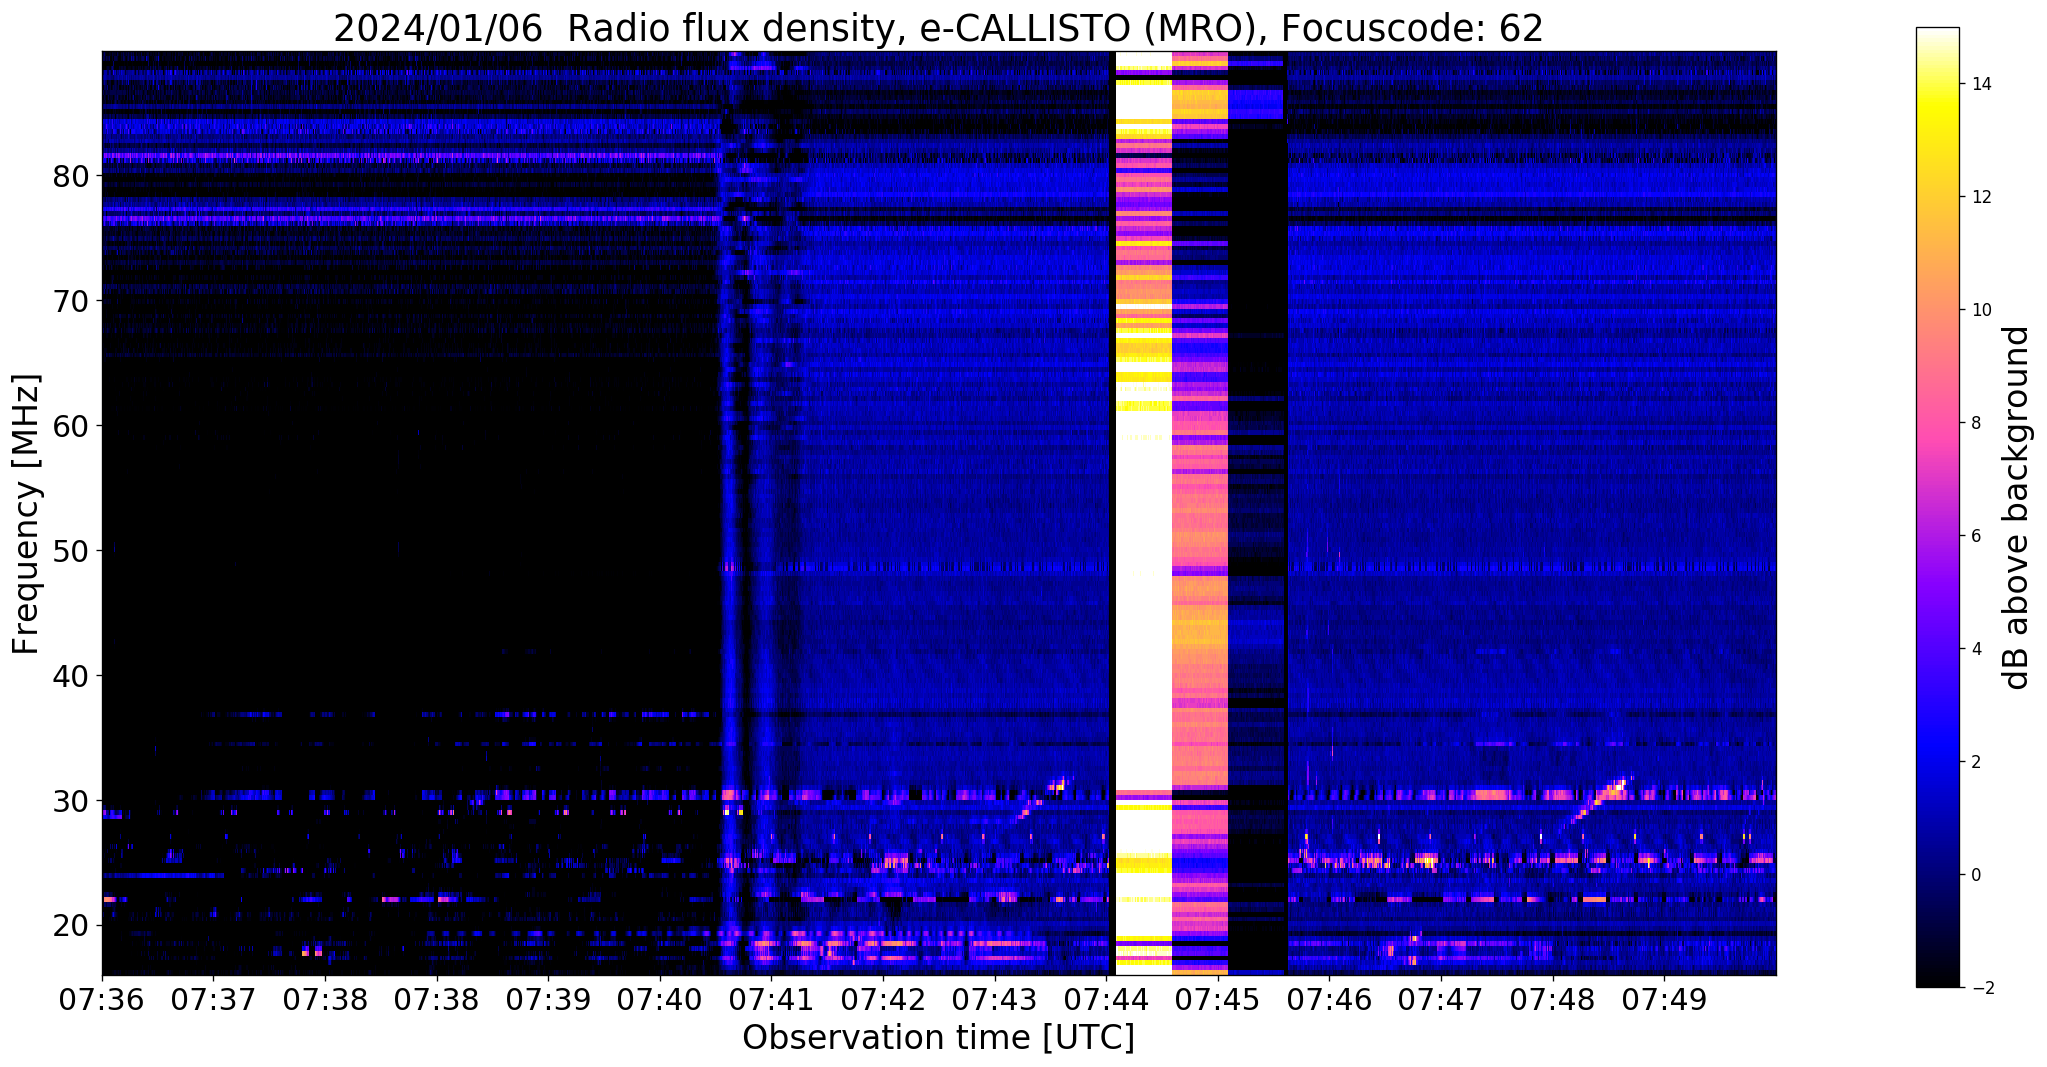The image size is (2047, 1067).
Task: Click the 07:39 time tick label
Action: point(548,999)
